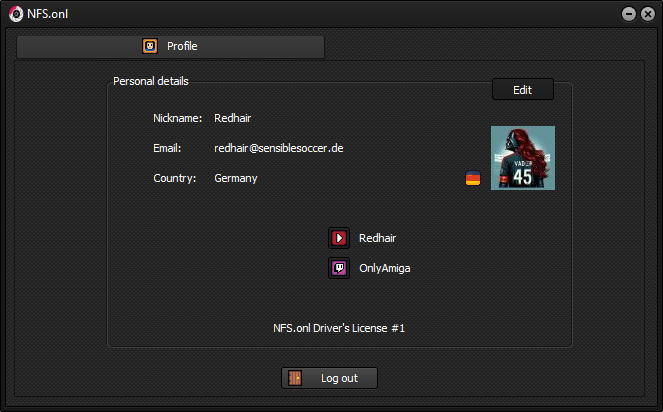Click the Country: label
The height and width of the screenshot is (412, 663).
pyautogui.click(x=175, y=178)
